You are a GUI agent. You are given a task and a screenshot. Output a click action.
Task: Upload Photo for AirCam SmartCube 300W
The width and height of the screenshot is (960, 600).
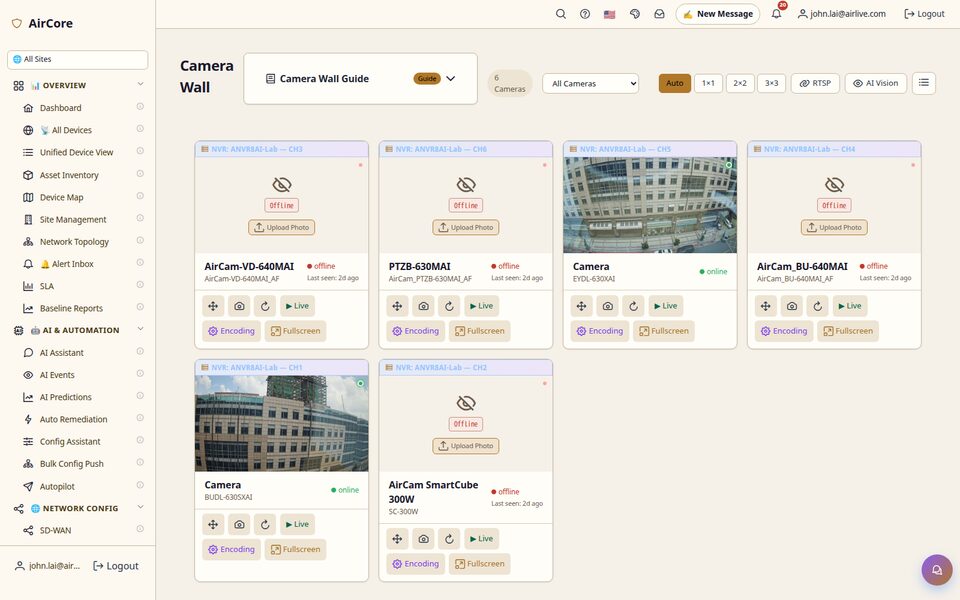(466, 446)
